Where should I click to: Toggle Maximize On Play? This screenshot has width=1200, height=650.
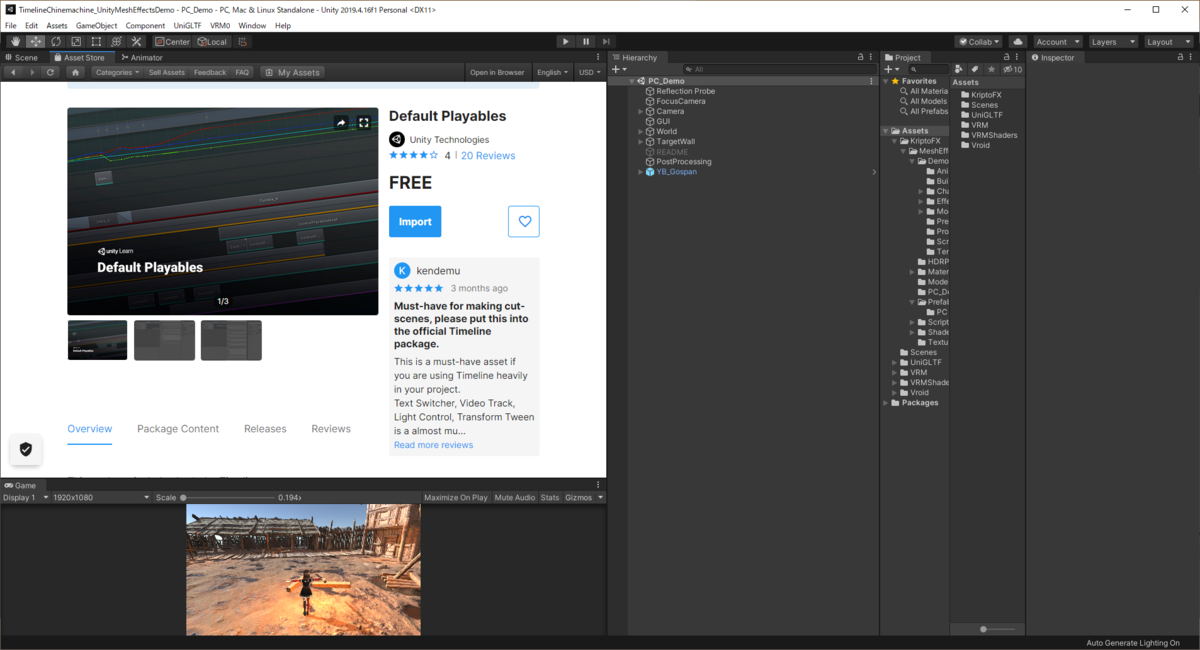(x=455, y=497)
